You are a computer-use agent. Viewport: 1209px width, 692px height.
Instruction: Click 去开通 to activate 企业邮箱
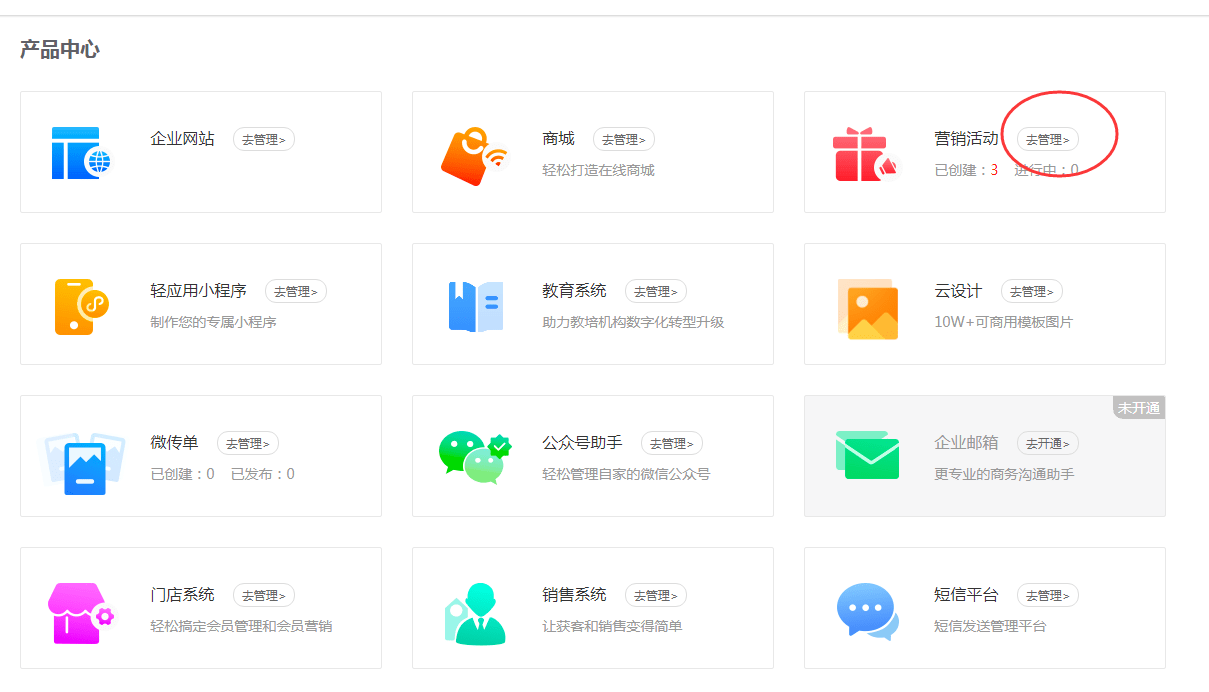click(x=1047, y=443)
